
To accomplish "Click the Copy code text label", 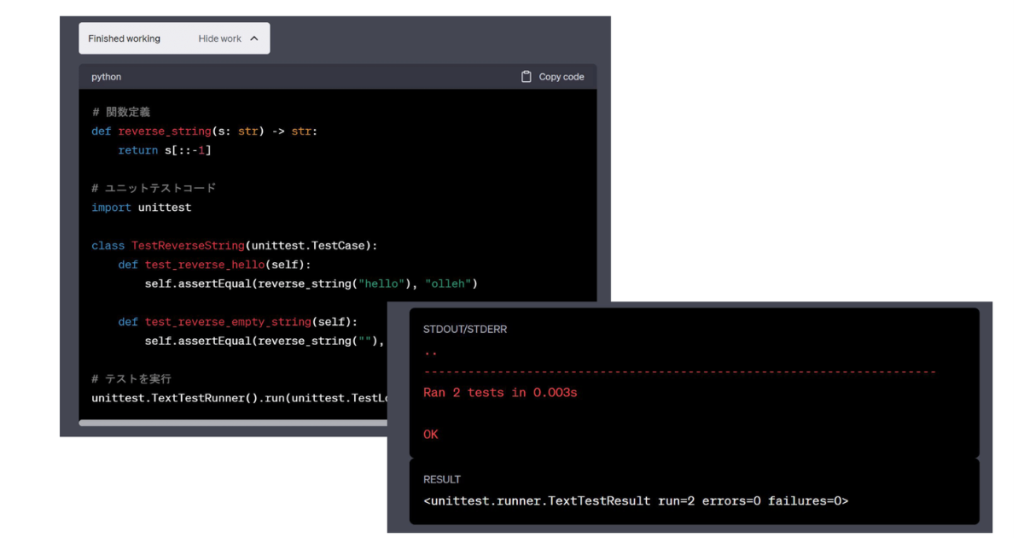I will 561,77.
